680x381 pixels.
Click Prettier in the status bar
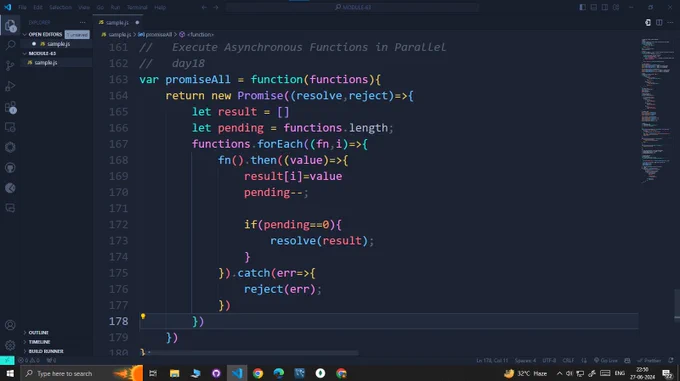649,360
